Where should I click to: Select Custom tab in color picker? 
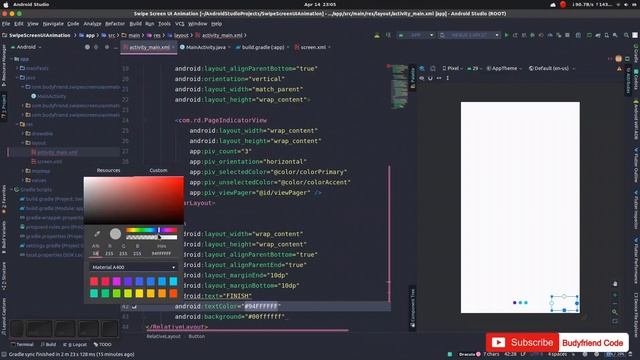(158, 170)
